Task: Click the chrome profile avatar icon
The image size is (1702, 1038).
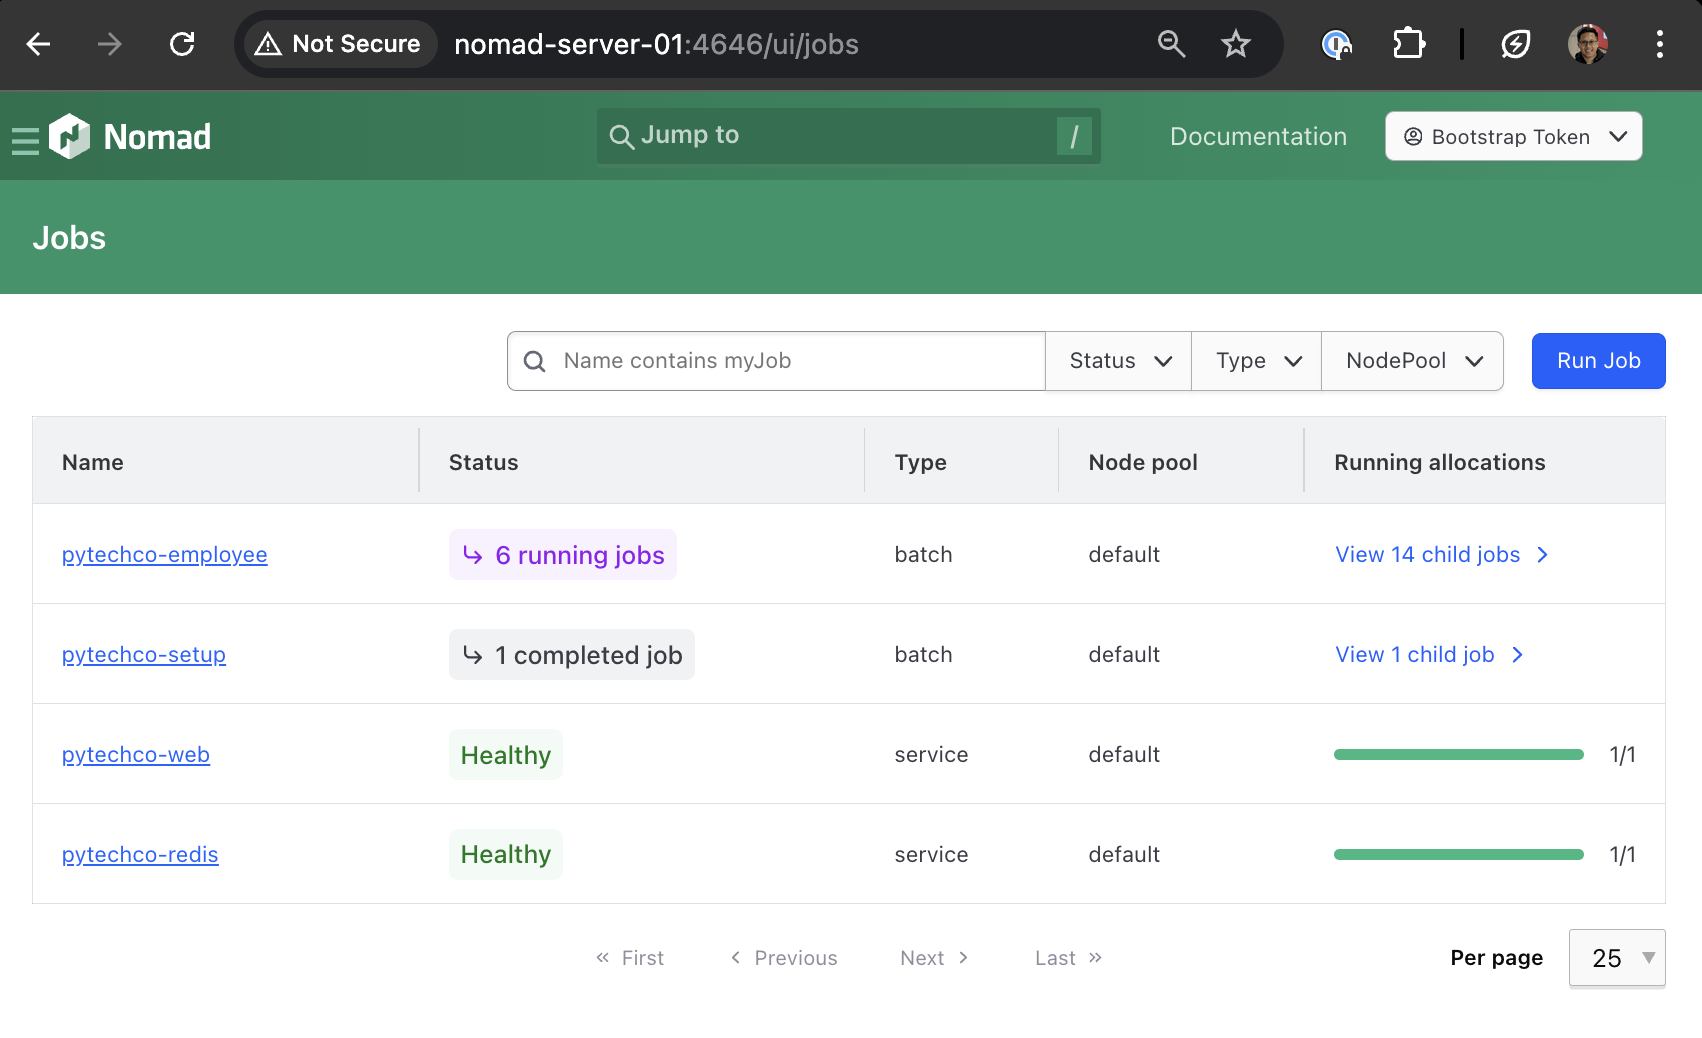Action: click(x=1588, y=44)
